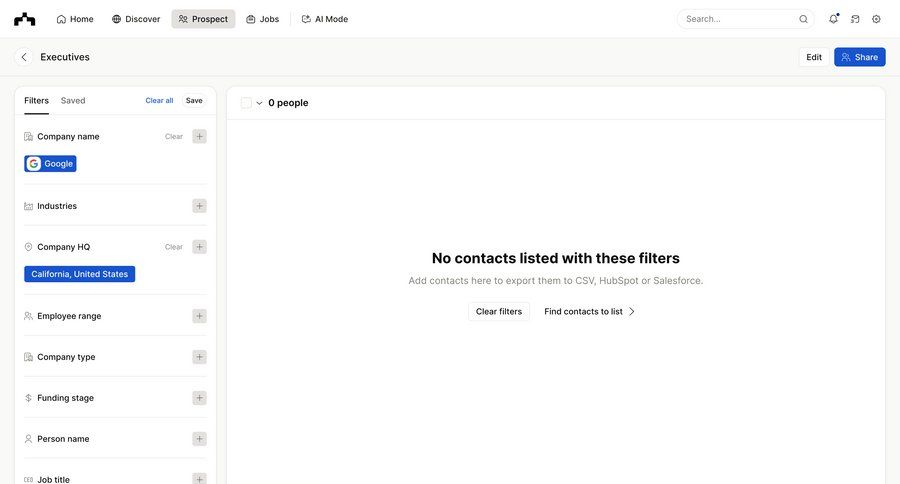Save the current filters
900x484 pixels.
194,100
